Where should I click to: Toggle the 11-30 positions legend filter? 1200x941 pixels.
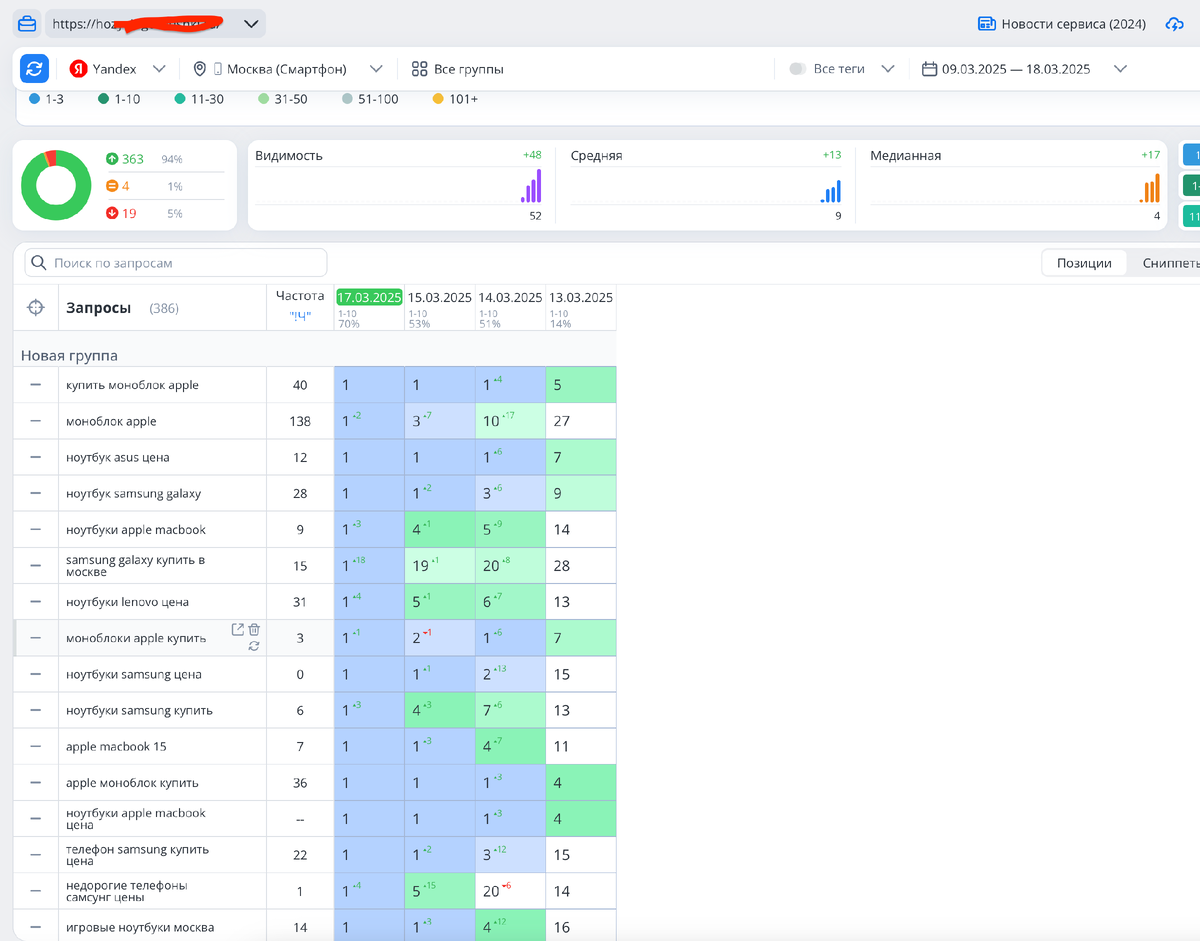[200, 99]
